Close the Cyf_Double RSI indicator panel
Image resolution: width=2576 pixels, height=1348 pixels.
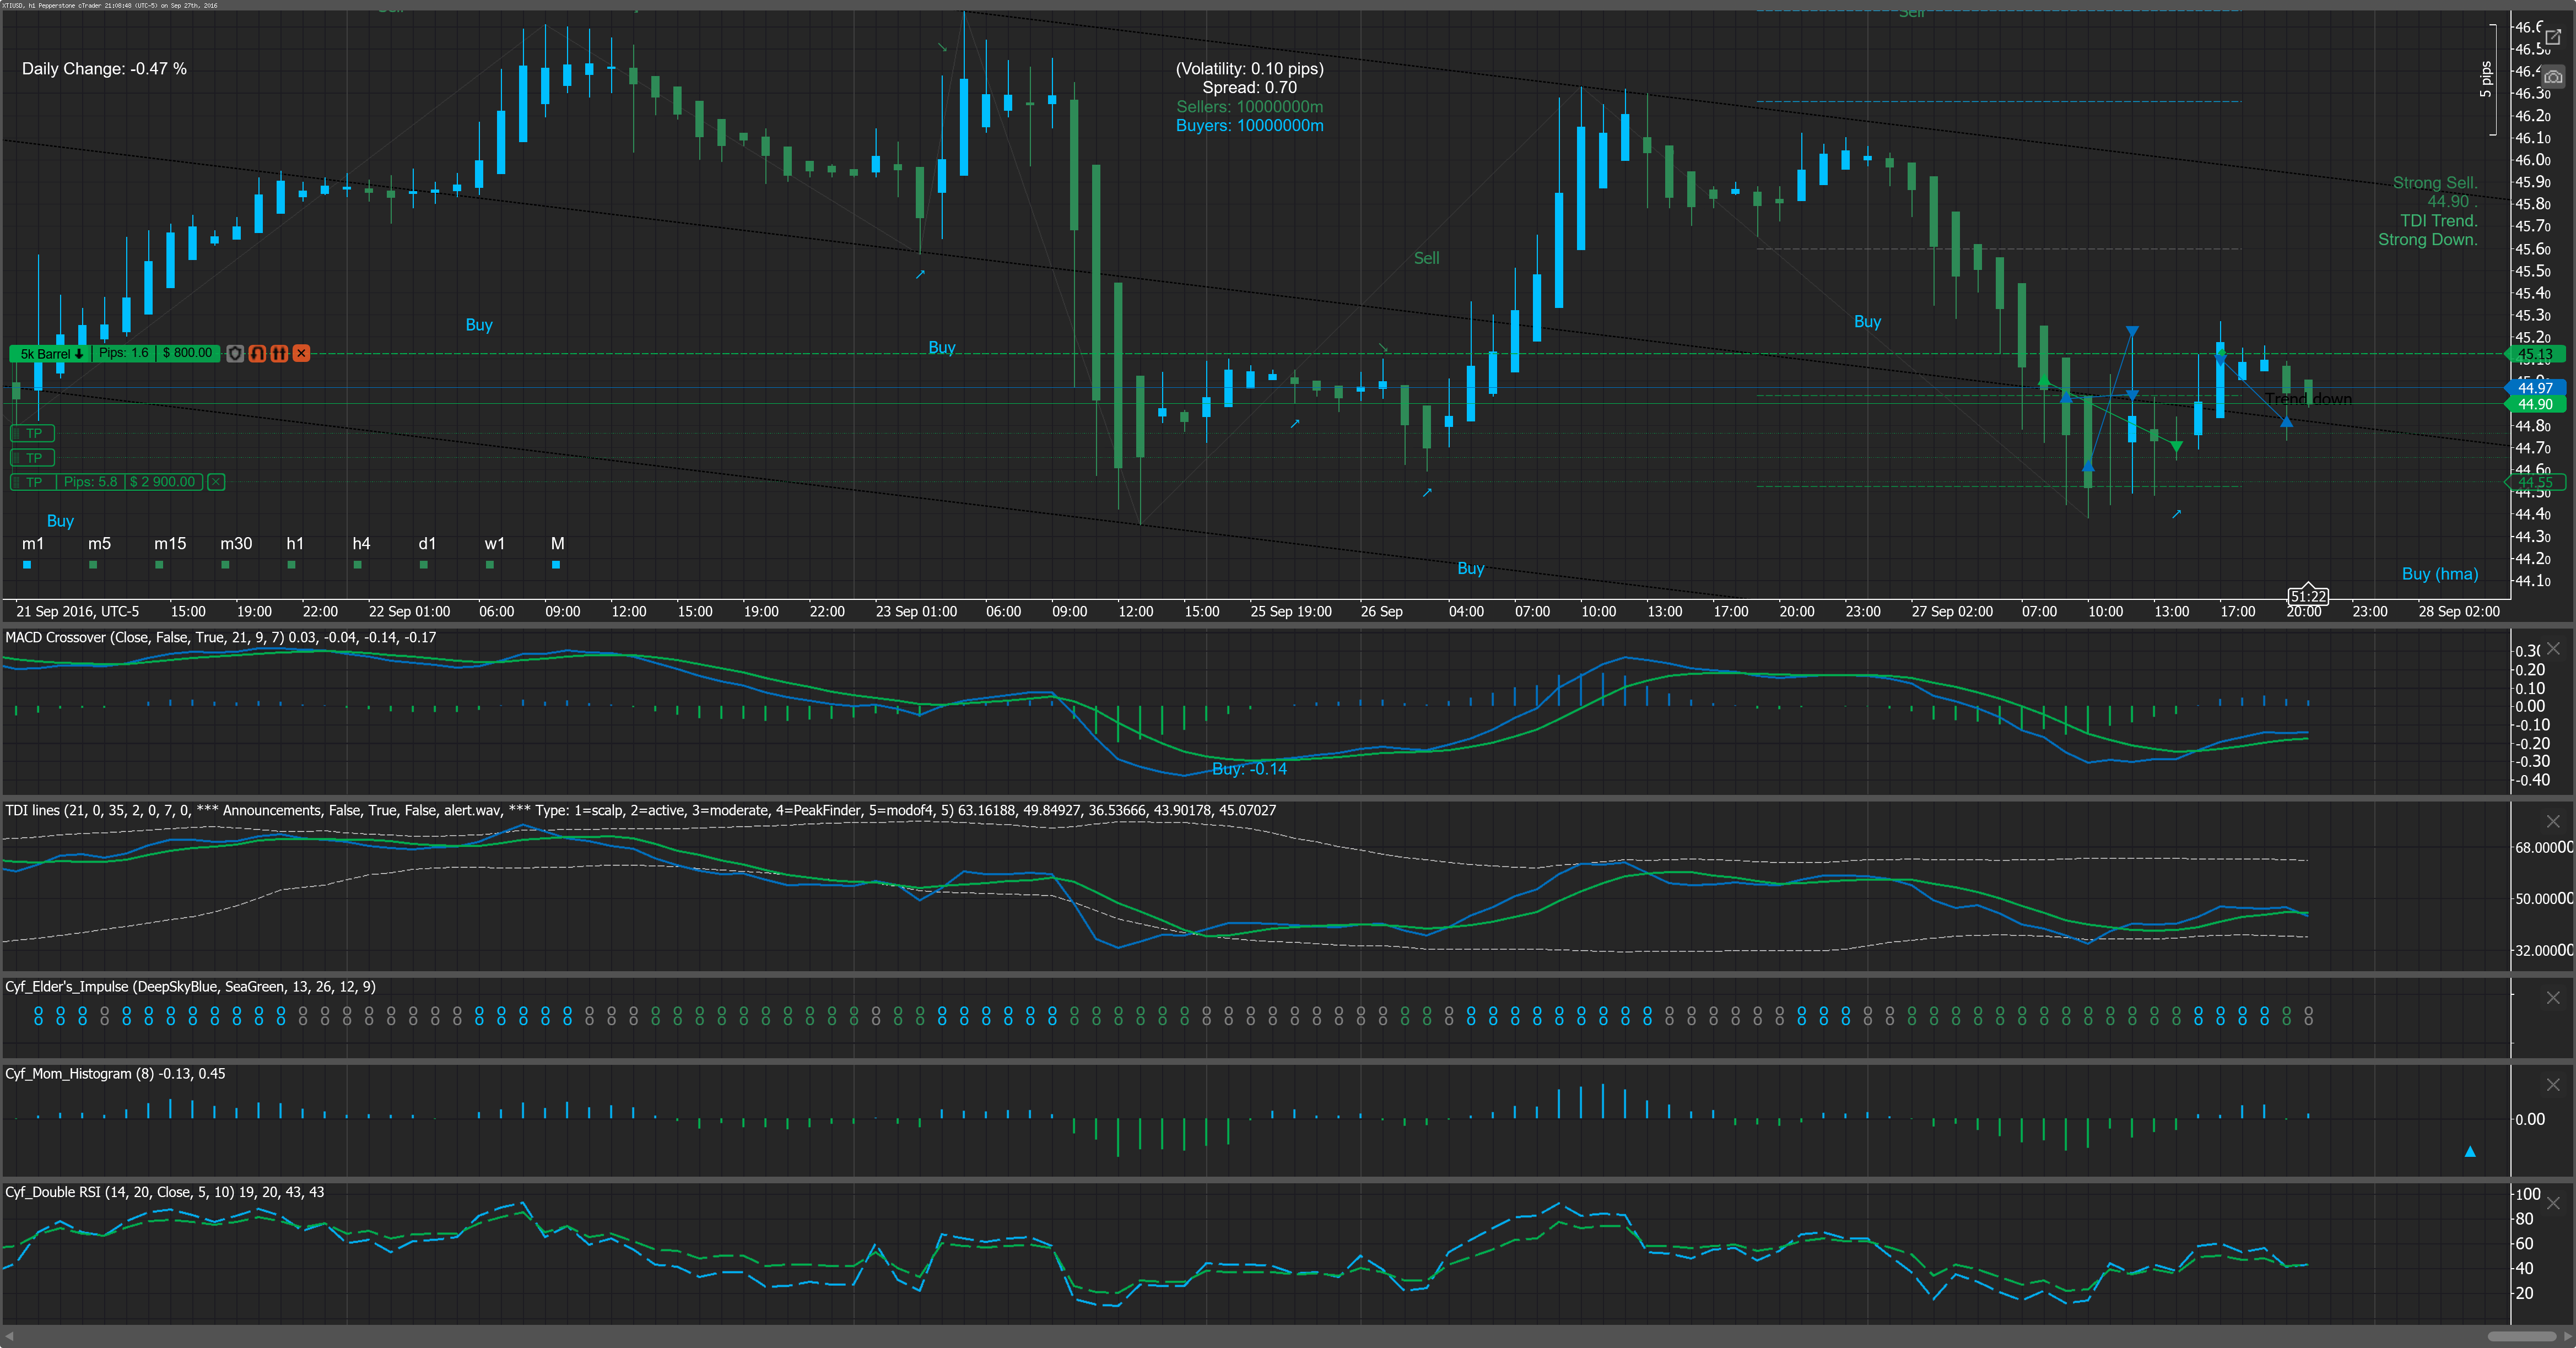[x=2553, y=1203]
